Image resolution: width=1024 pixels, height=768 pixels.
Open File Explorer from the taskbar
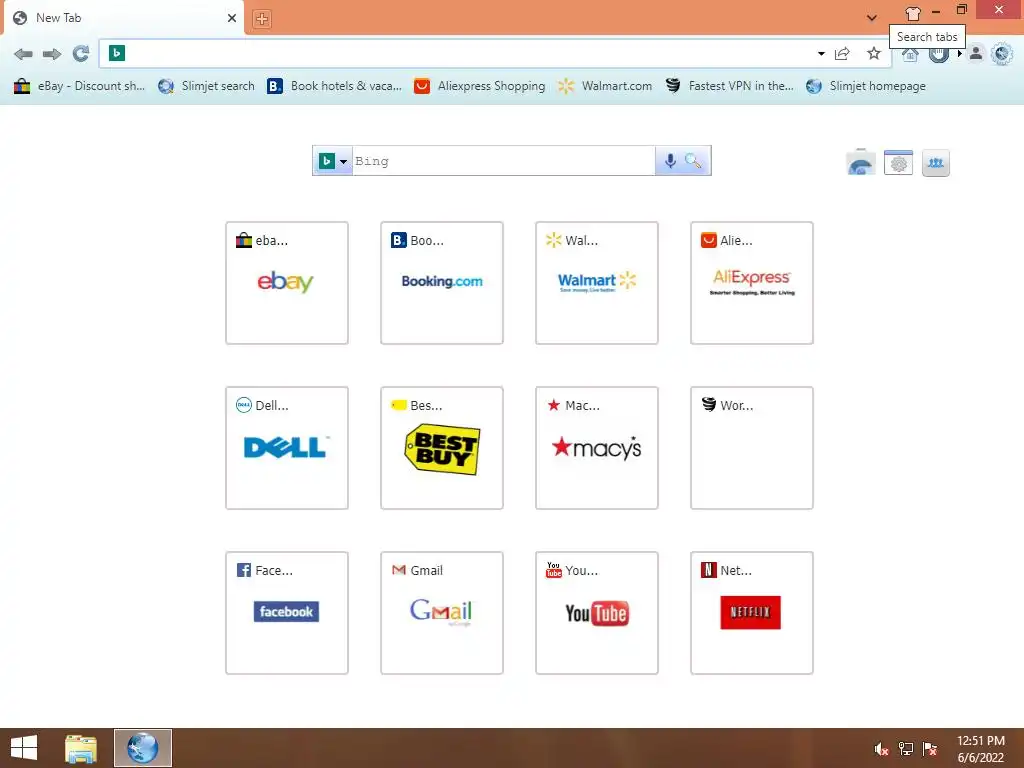click(80, 748)
